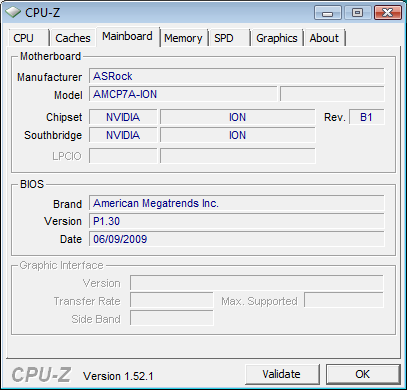Click the Max. Supported field
The image size is (407, 390).
[x=344, y=300]
